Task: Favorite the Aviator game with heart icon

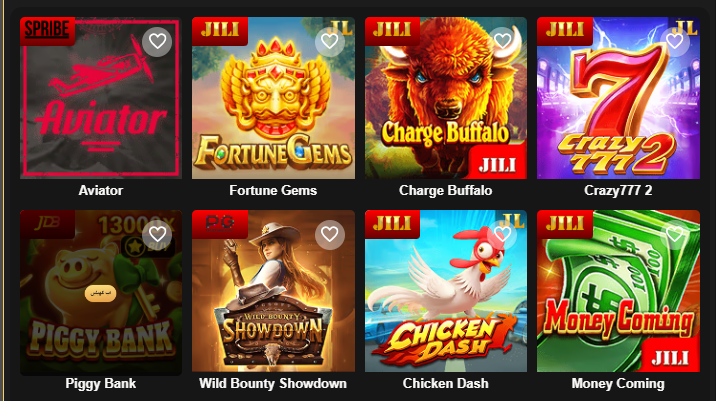Action: pyautogui.click(x=157, y=42)
